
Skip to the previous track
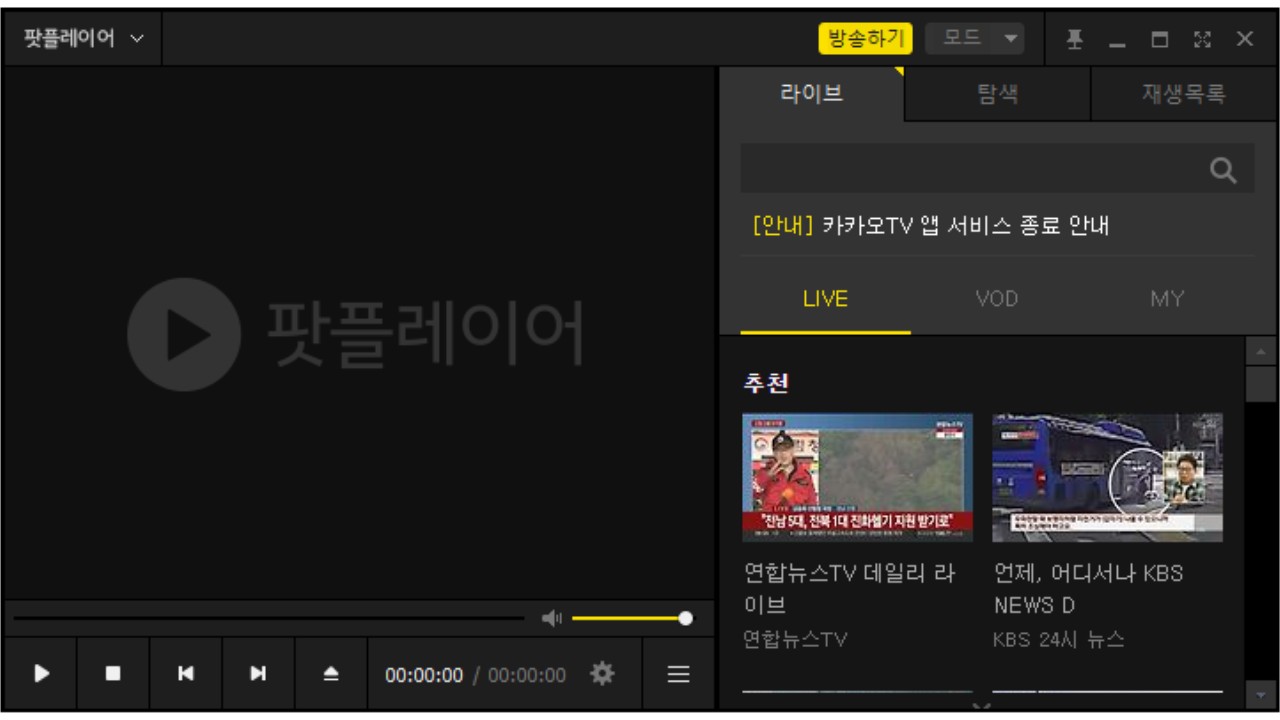tap(186, 674)
